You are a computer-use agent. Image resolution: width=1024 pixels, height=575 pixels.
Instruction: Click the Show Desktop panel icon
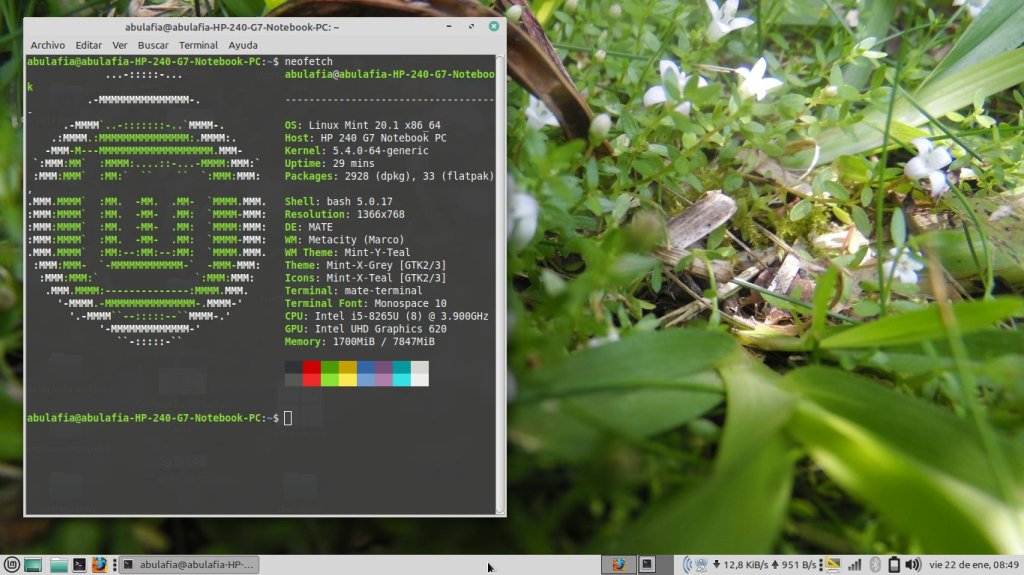pos(34,565)
